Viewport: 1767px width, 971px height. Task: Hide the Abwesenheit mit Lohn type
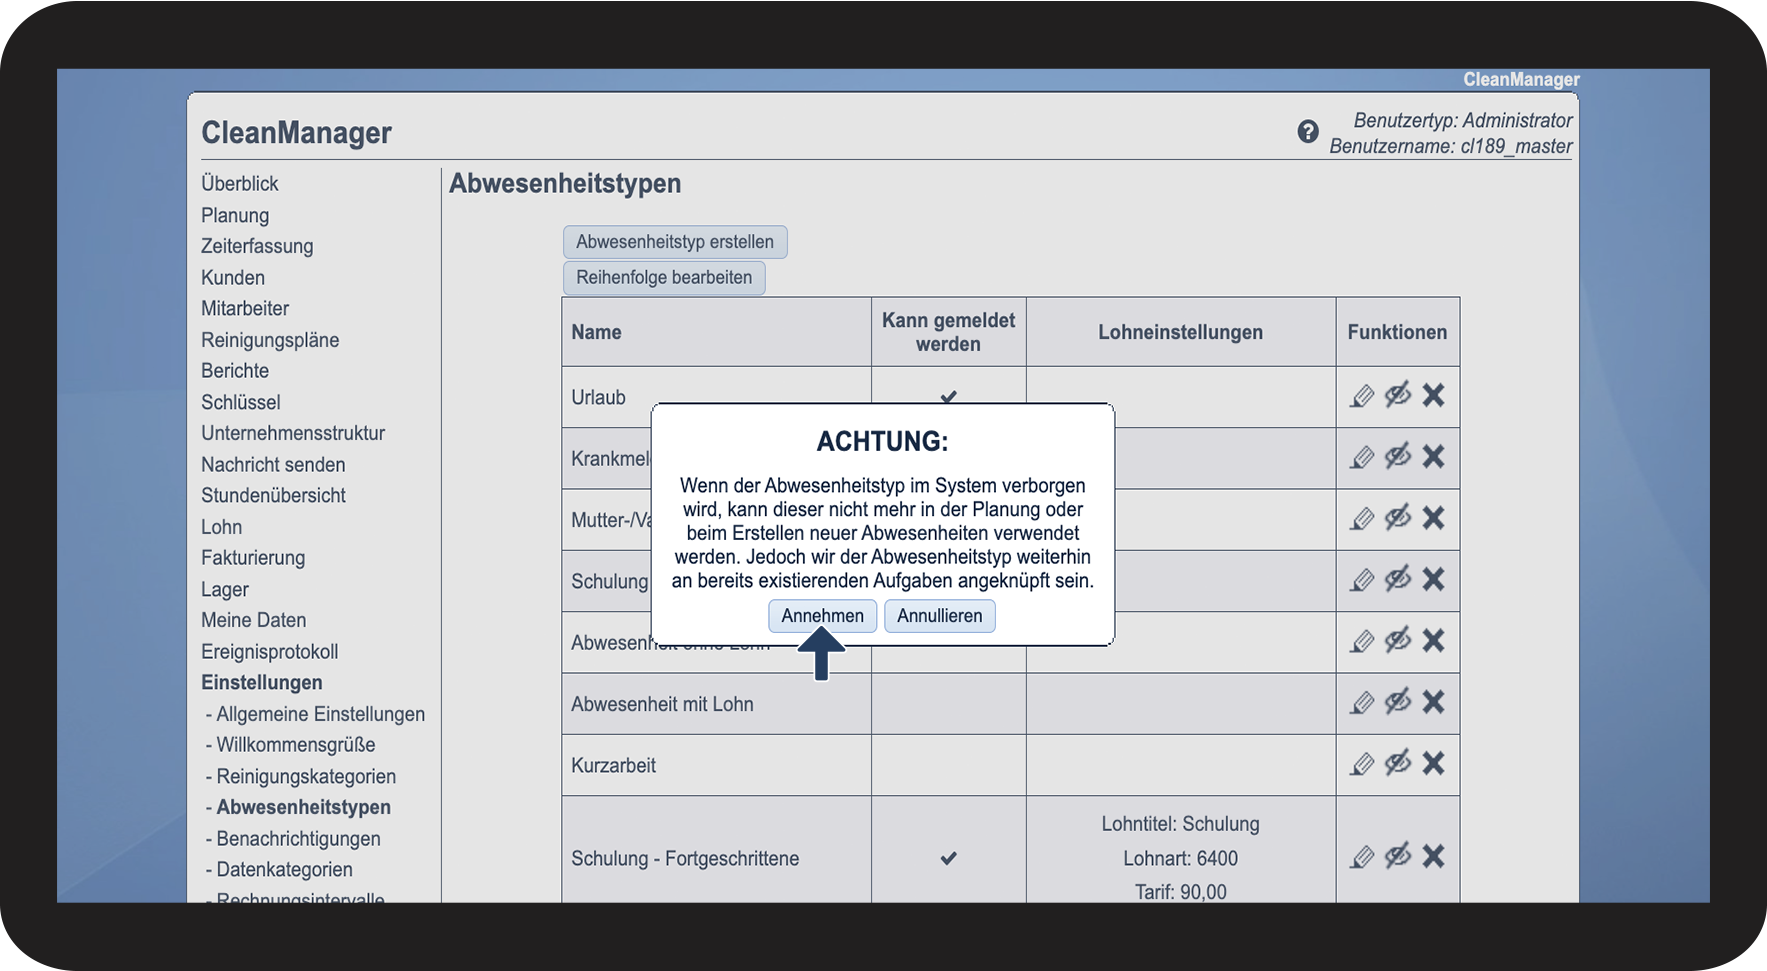(1398, 702)
